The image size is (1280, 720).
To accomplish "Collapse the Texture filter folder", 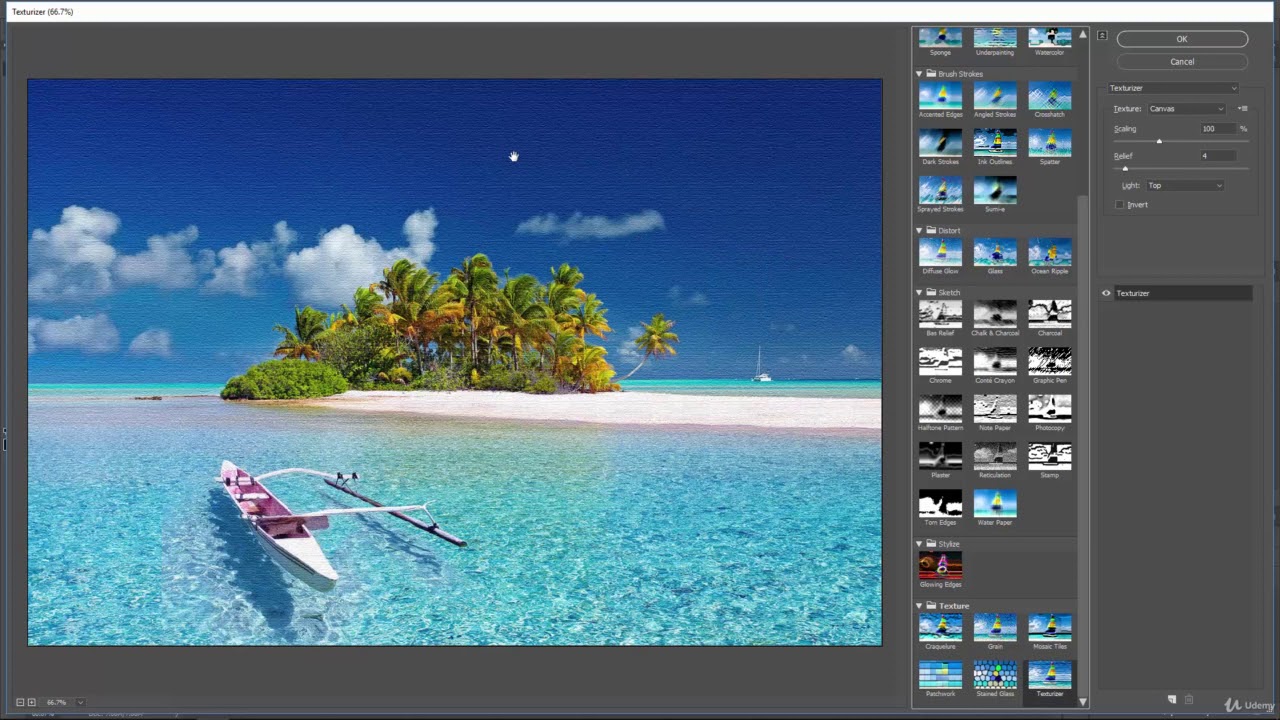I will click(919, 606).
